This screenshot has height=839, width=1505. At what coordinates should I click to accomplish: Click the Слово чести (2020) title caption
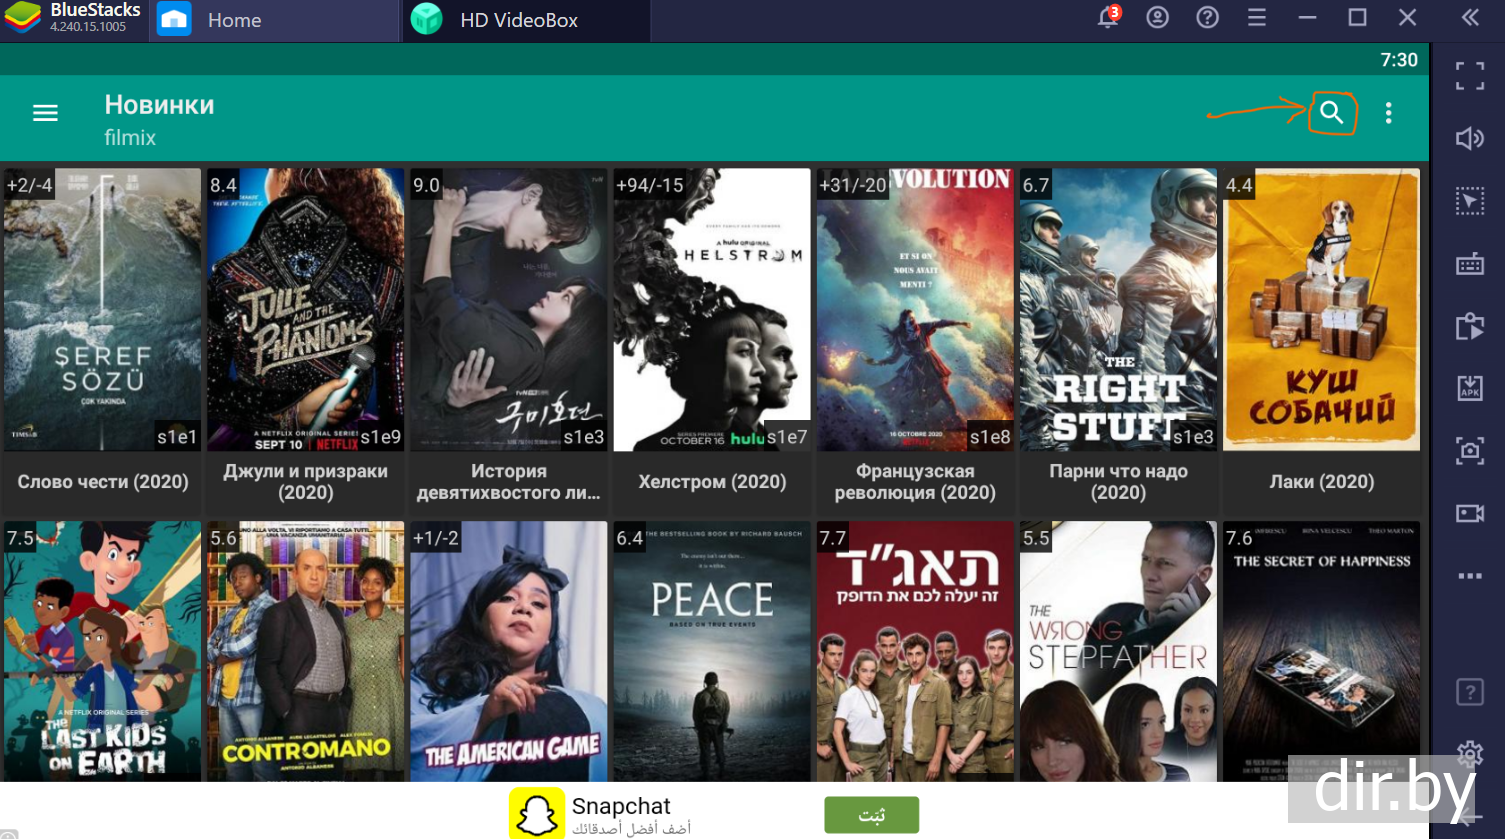103,482
